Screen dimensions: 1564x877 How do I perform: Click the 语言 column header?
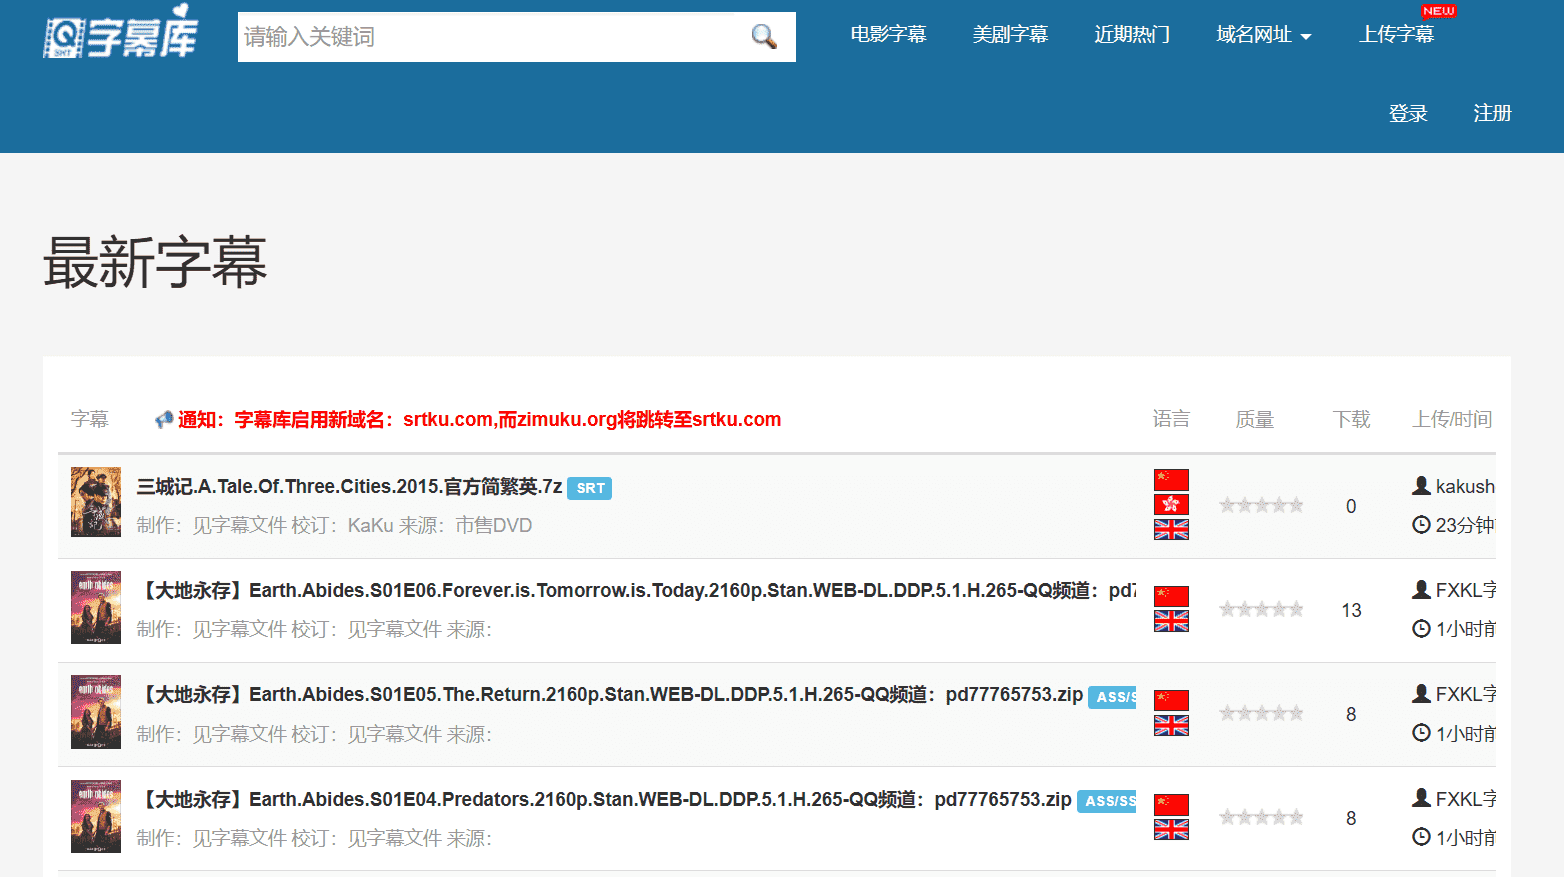tap(1171, 420)
